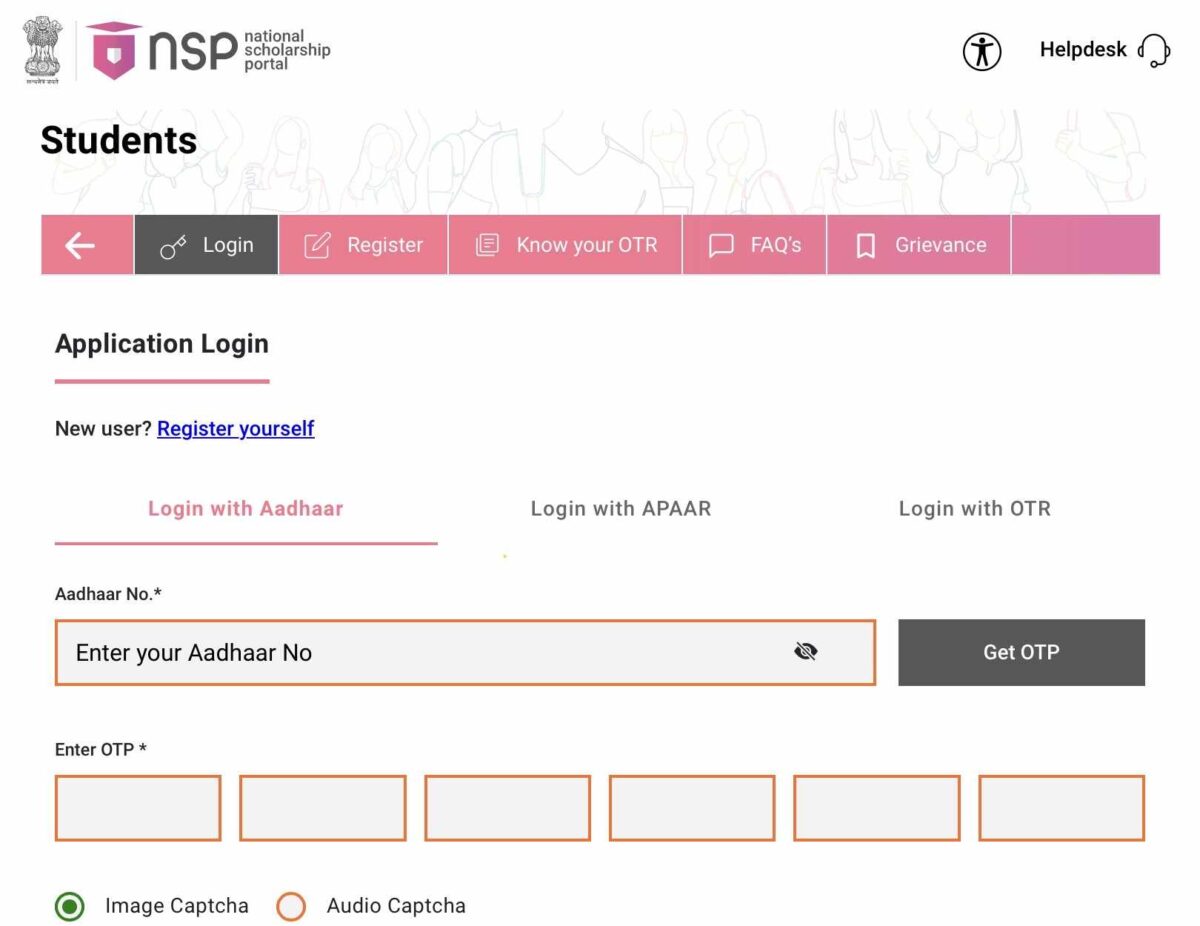This screenshot has width=1200, height=926.
Task: Open the Login menu item
Action: [206, 245]
